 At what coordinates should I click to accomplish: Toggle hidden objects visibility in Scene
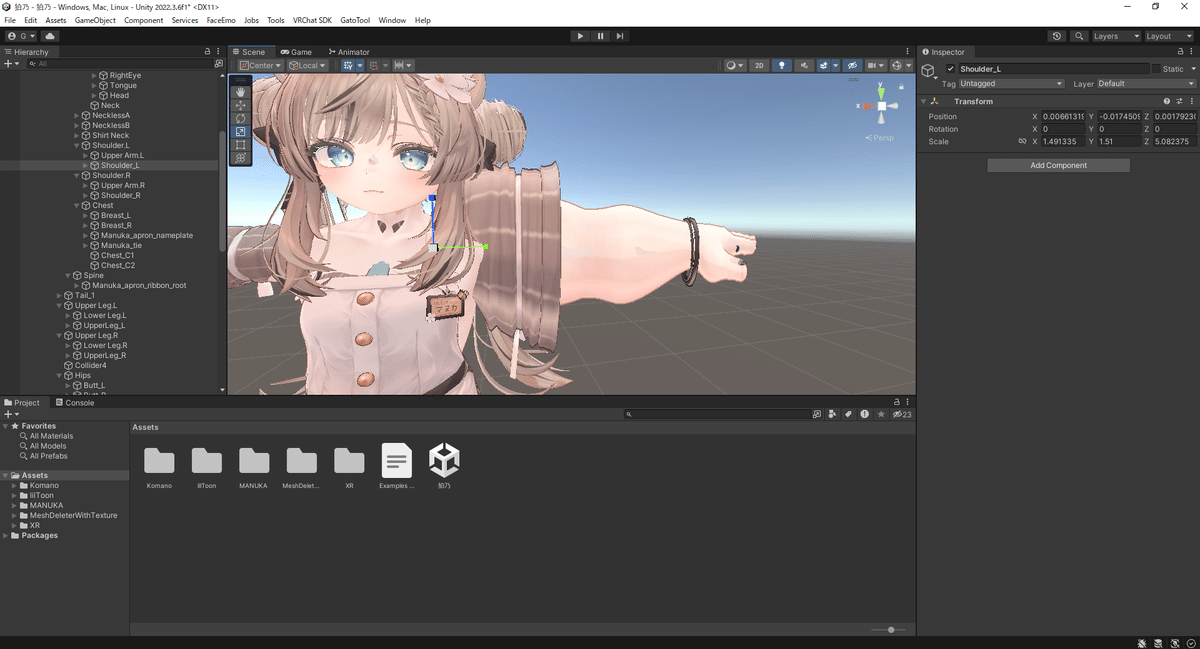point(852,66)
